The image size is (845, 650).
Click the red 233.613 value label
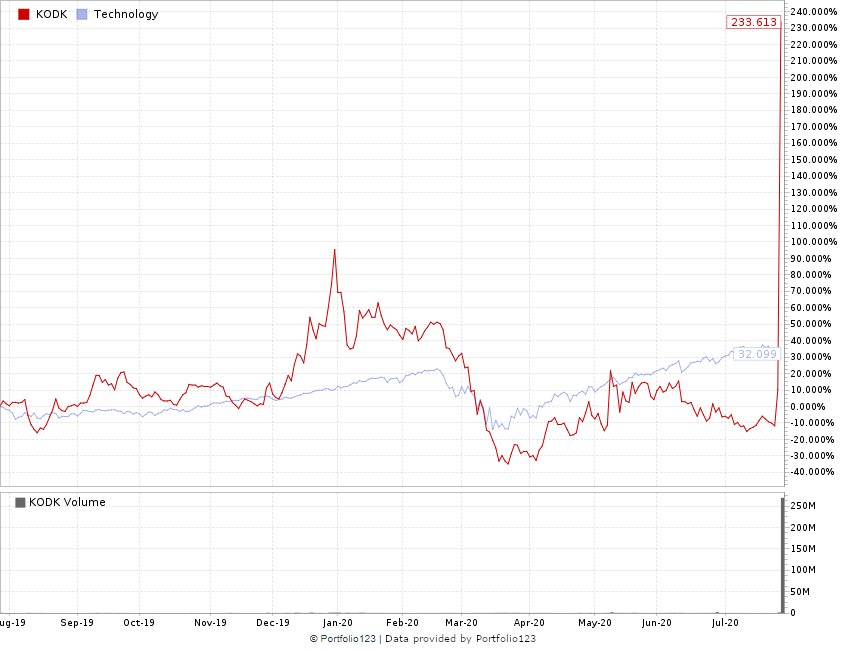(x=754, y=22)
